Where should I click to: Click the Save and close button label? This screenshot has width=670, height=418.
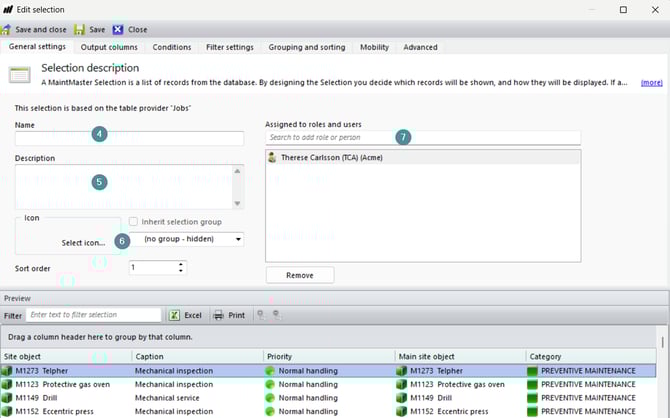(41, 29)
